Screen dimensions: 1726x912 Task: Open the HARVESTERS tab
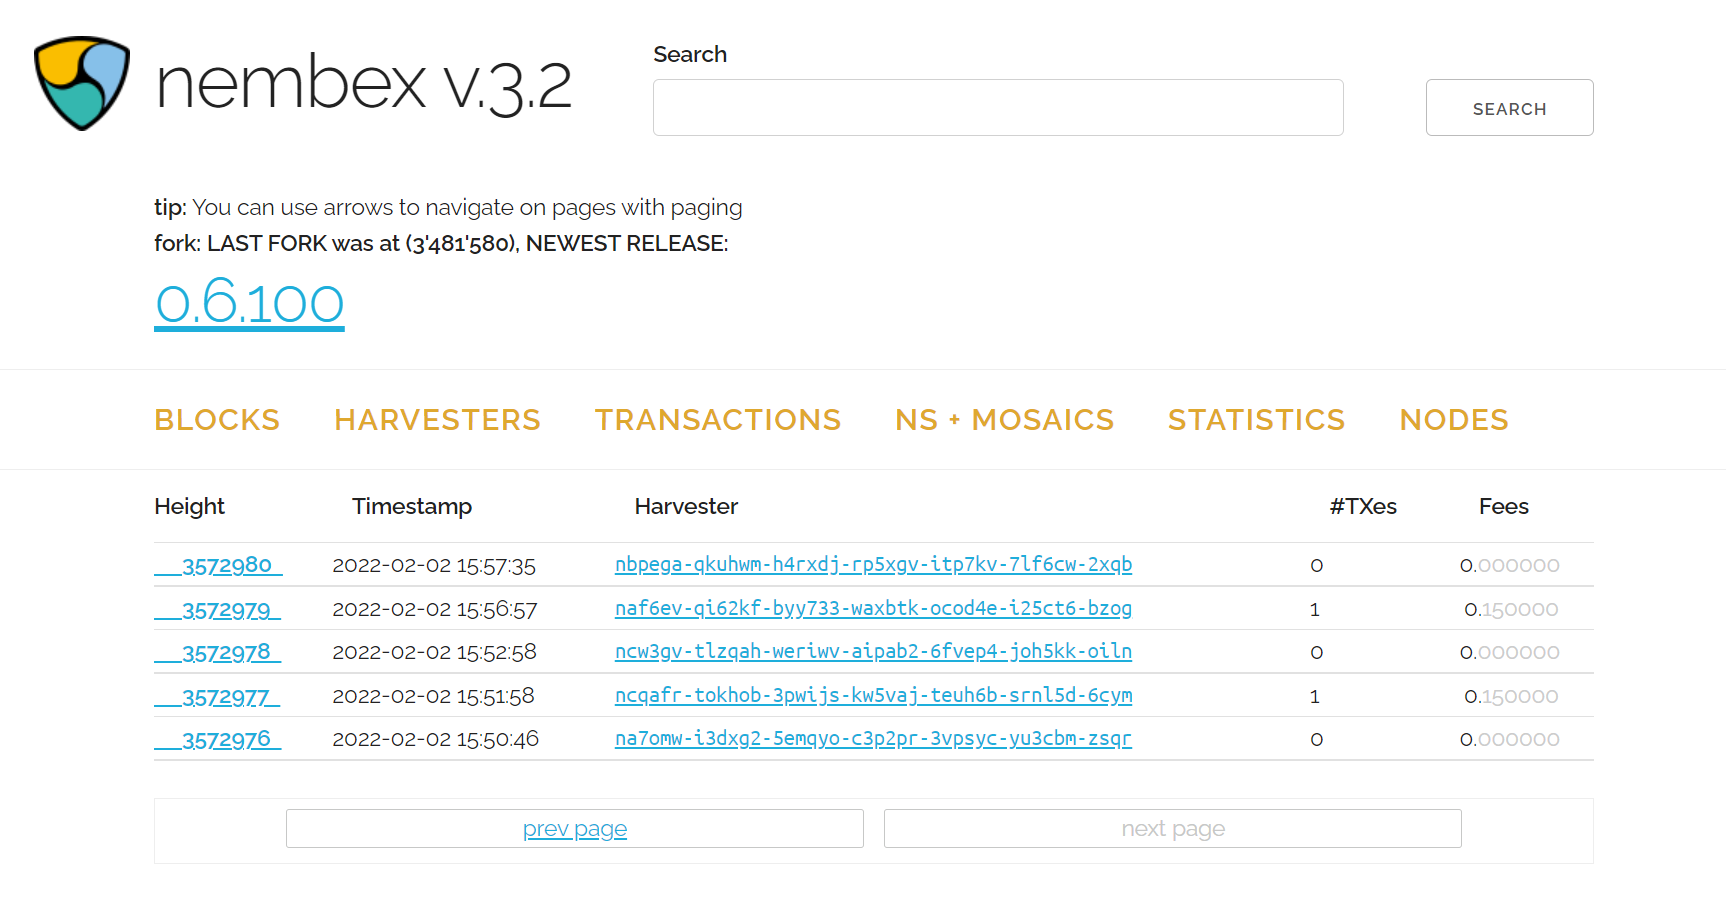[x=437, y=420]
